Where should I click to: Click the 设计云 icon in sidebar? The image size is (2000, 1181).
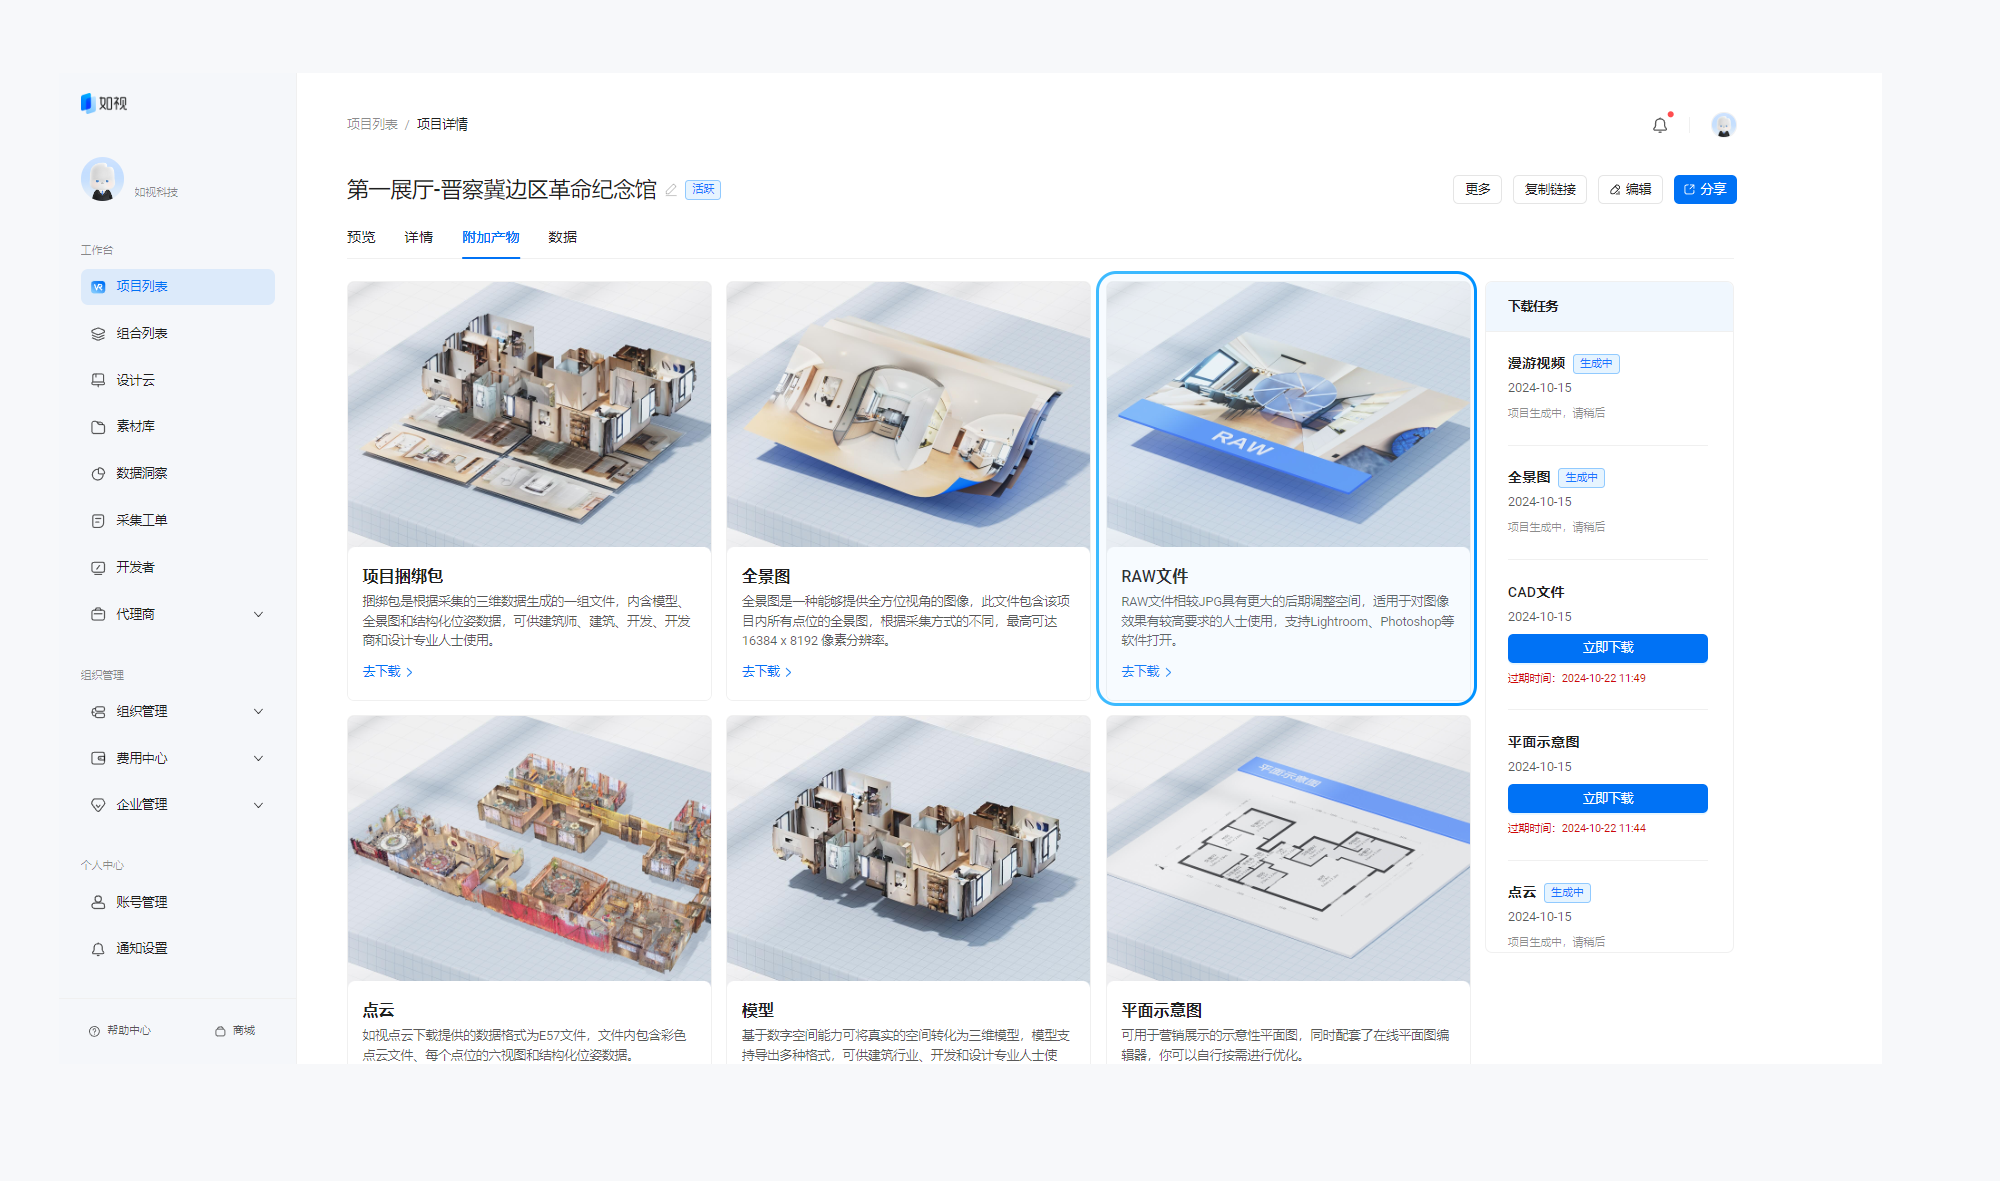point(98,380)
